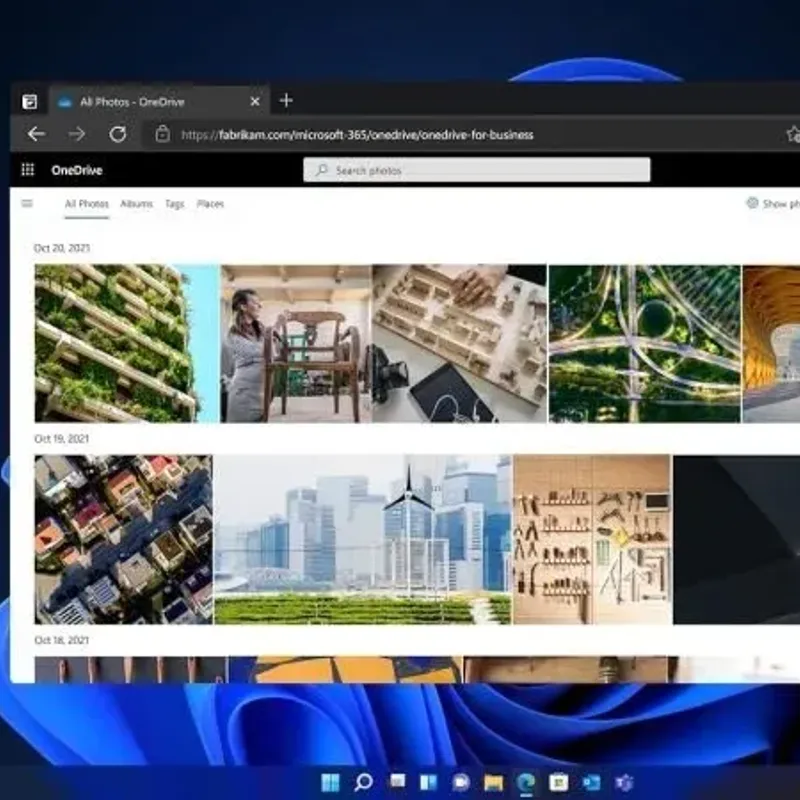This screenshot has width=800, height=800.
Task: Switch to the Tags tab
Action: (174, 204)
